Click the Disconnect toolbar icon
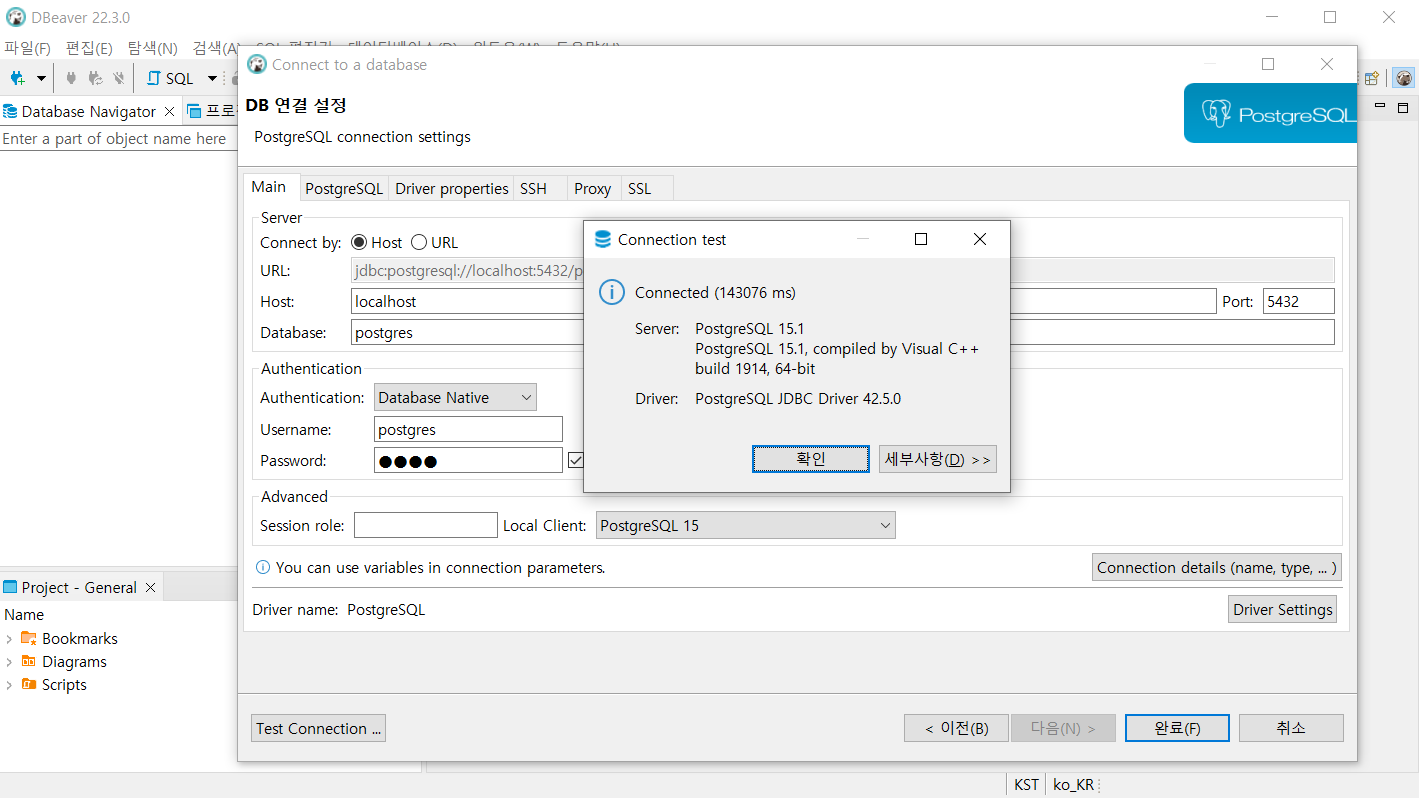Viewport: 1419px width, 798px height. coord(119,78)
